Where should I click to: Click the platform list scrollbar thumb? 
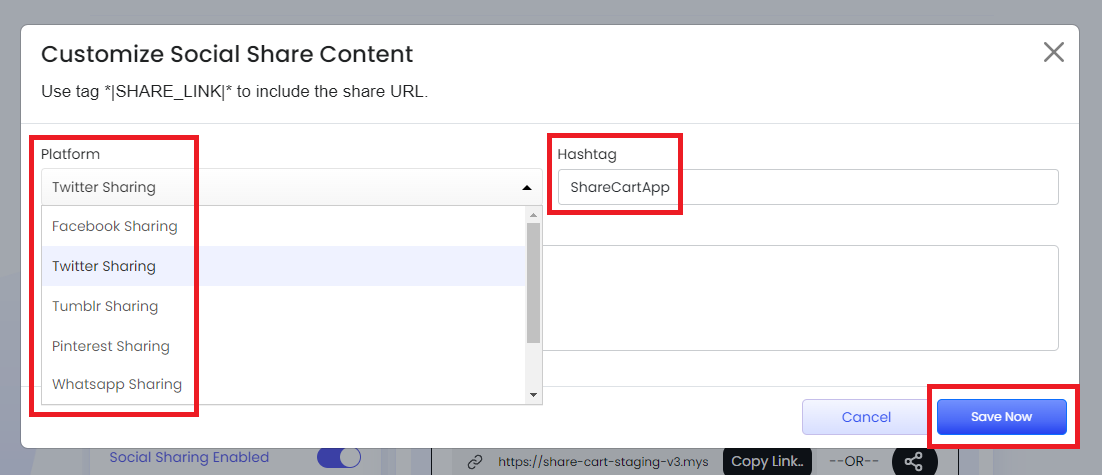(x=533, y=283)
